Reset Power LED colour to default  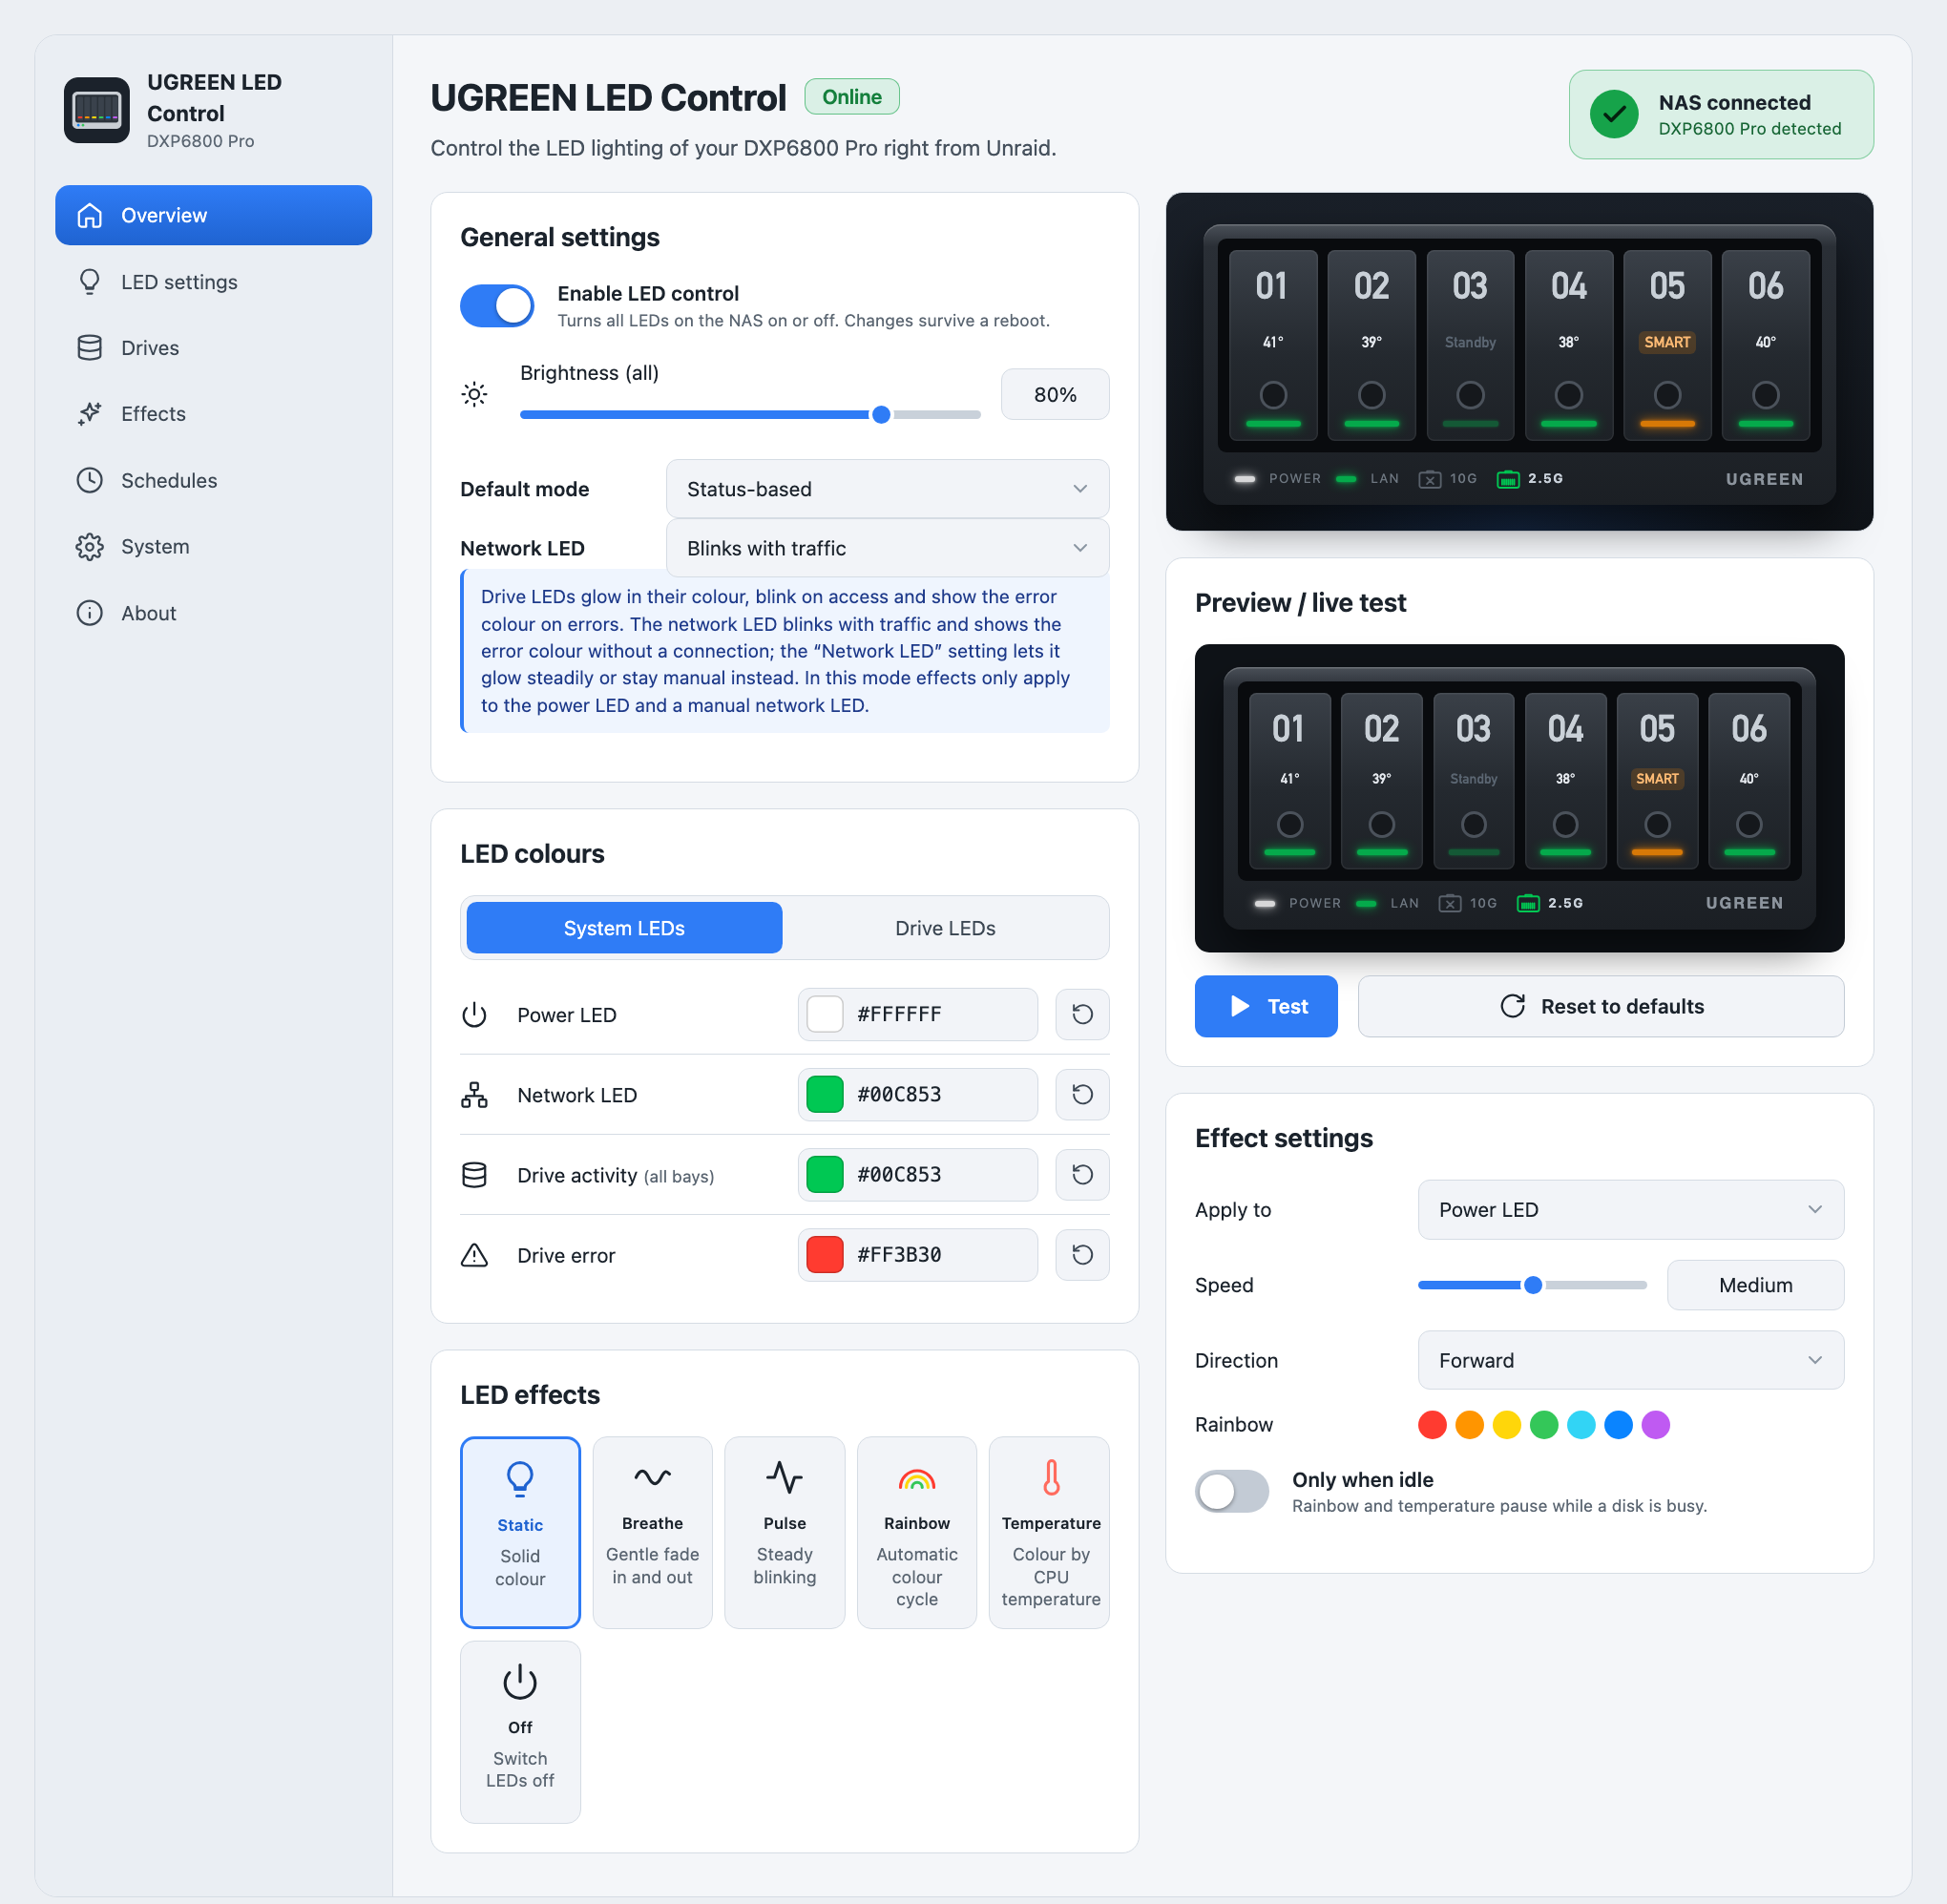[x=1082, y=1014]
